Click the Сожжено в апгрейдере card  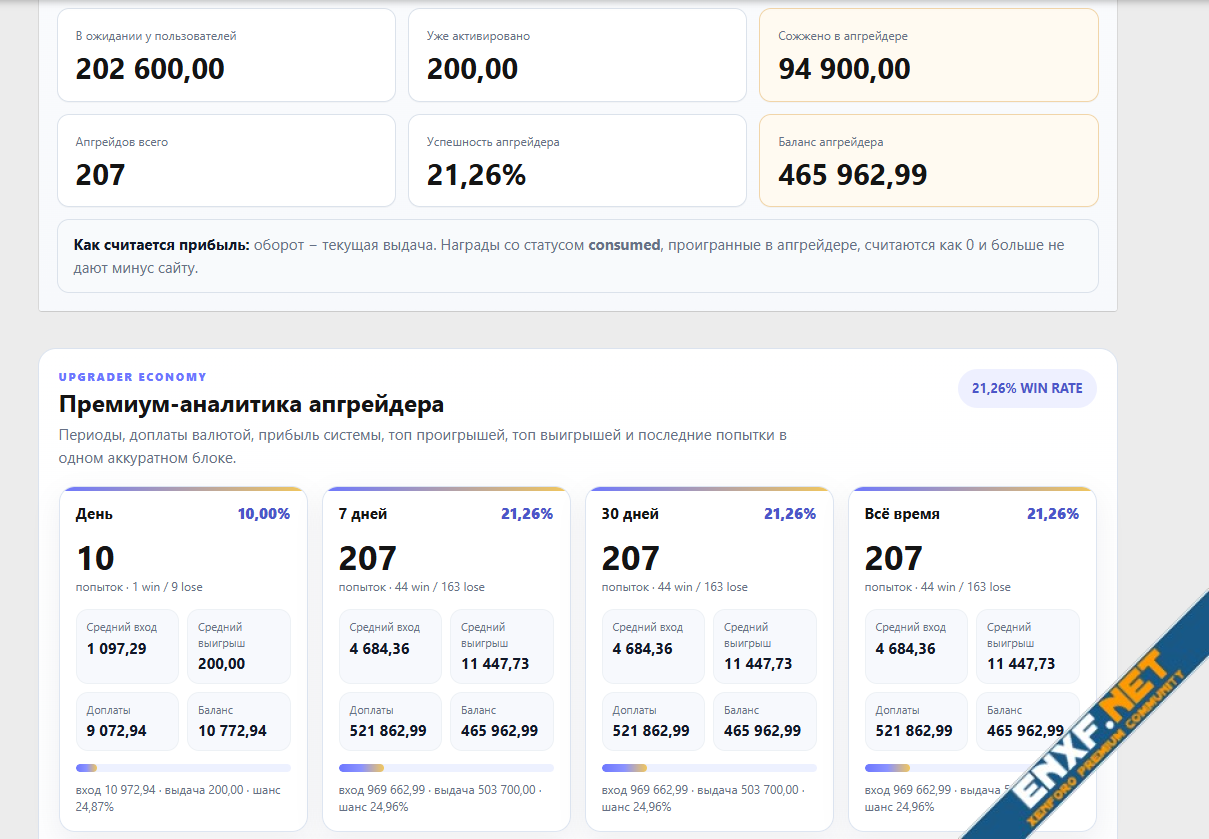point(929,55)
